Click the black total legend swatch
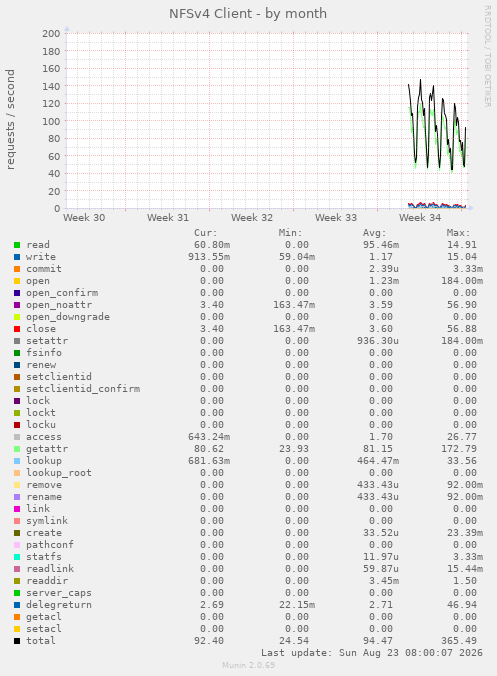 click(17, 641)
